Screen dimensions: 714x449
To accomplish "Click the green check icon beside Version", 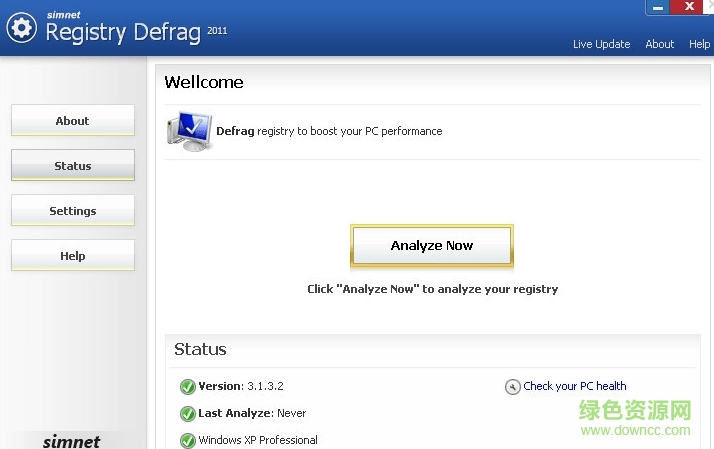I will 187,387.
